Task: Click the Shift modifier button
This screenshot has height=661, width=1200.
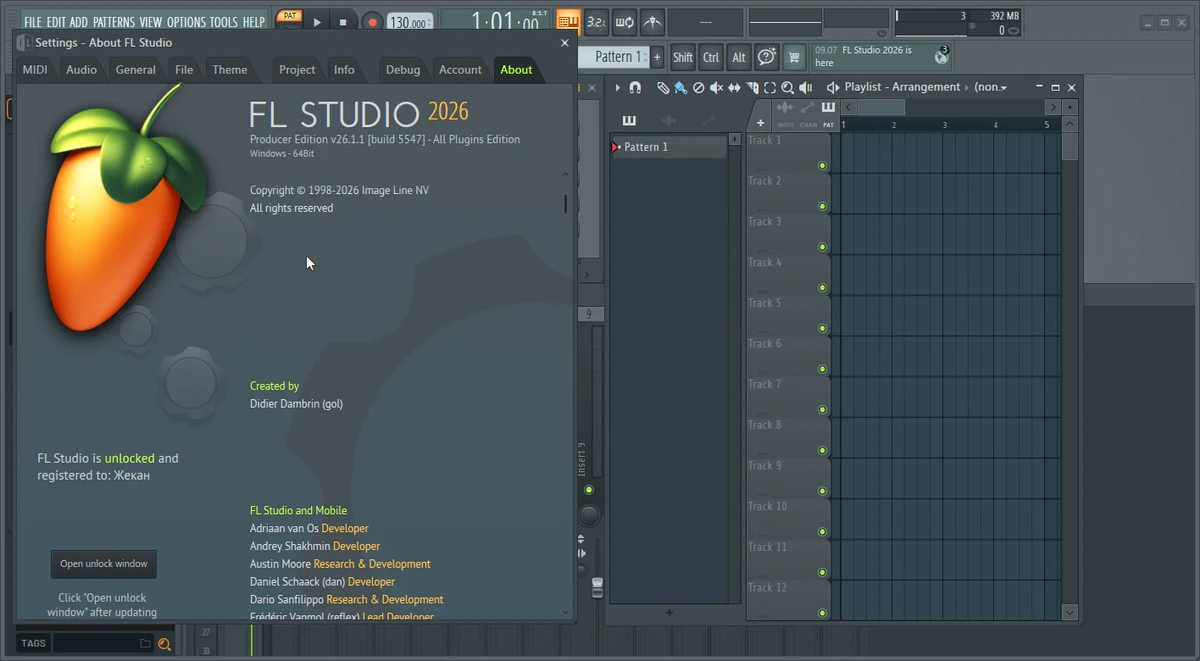Action: click(683, 57)
